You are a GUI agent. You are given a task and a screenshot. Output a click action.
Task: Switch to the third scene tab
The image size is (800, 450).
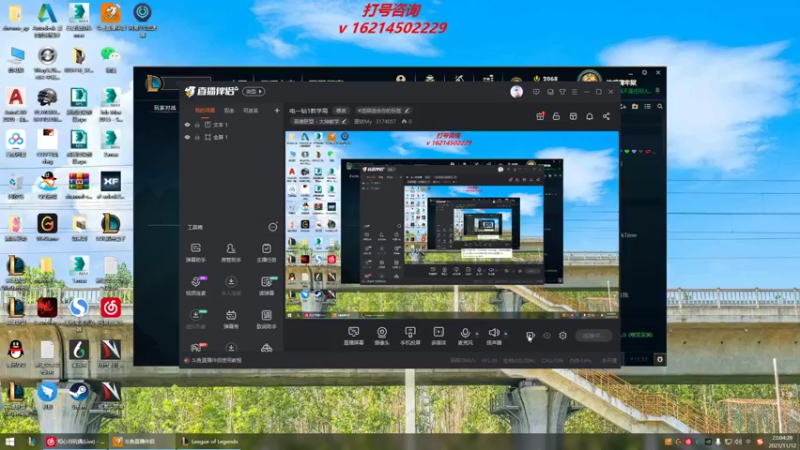coord(250,110)
